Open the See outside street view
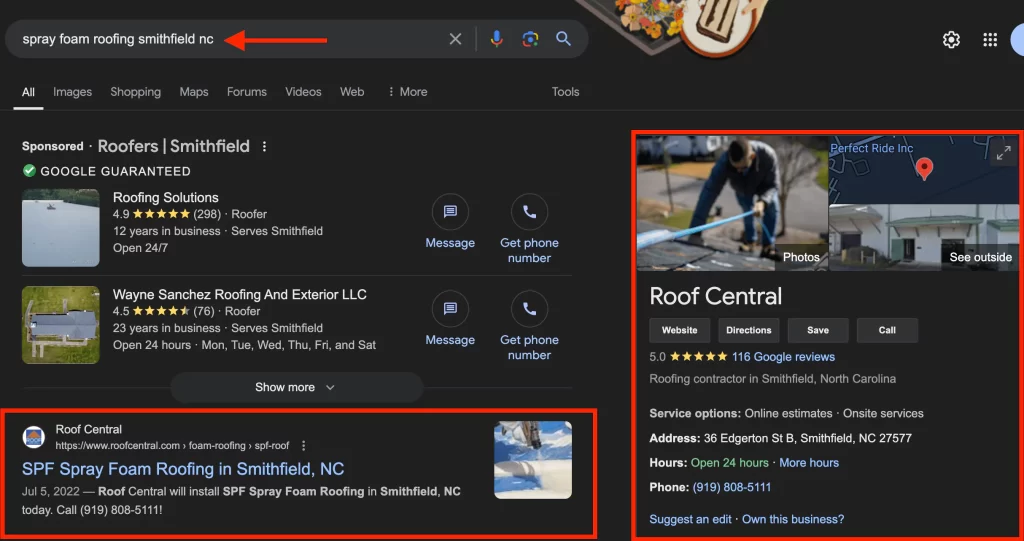 (923, 237)
